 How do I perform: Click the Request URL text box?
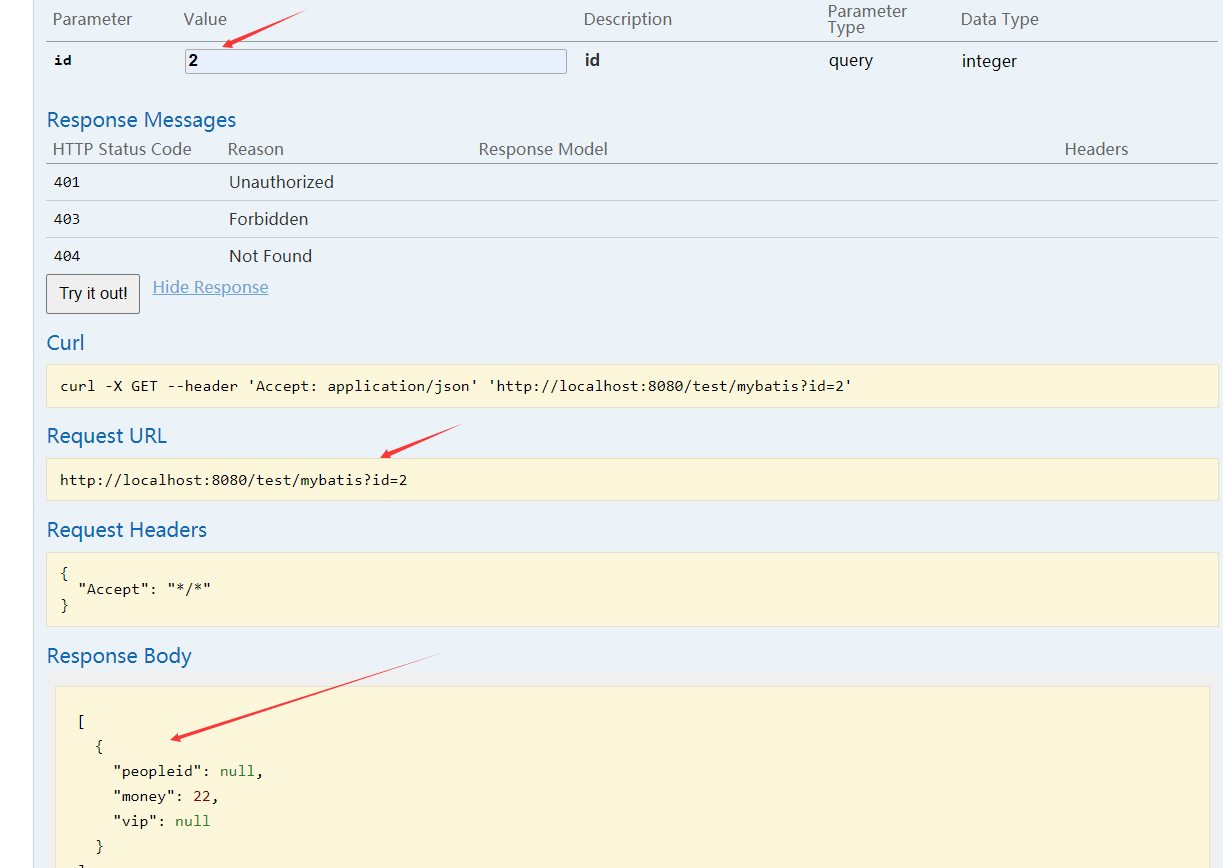[x=632, y=480]
